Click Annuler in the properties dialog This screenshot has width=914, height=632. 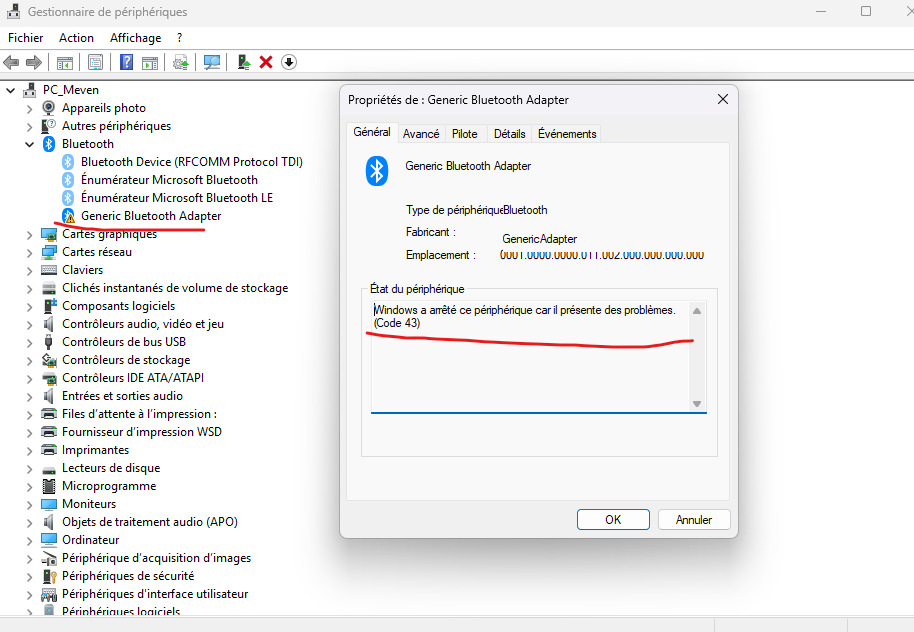[694, 519]
